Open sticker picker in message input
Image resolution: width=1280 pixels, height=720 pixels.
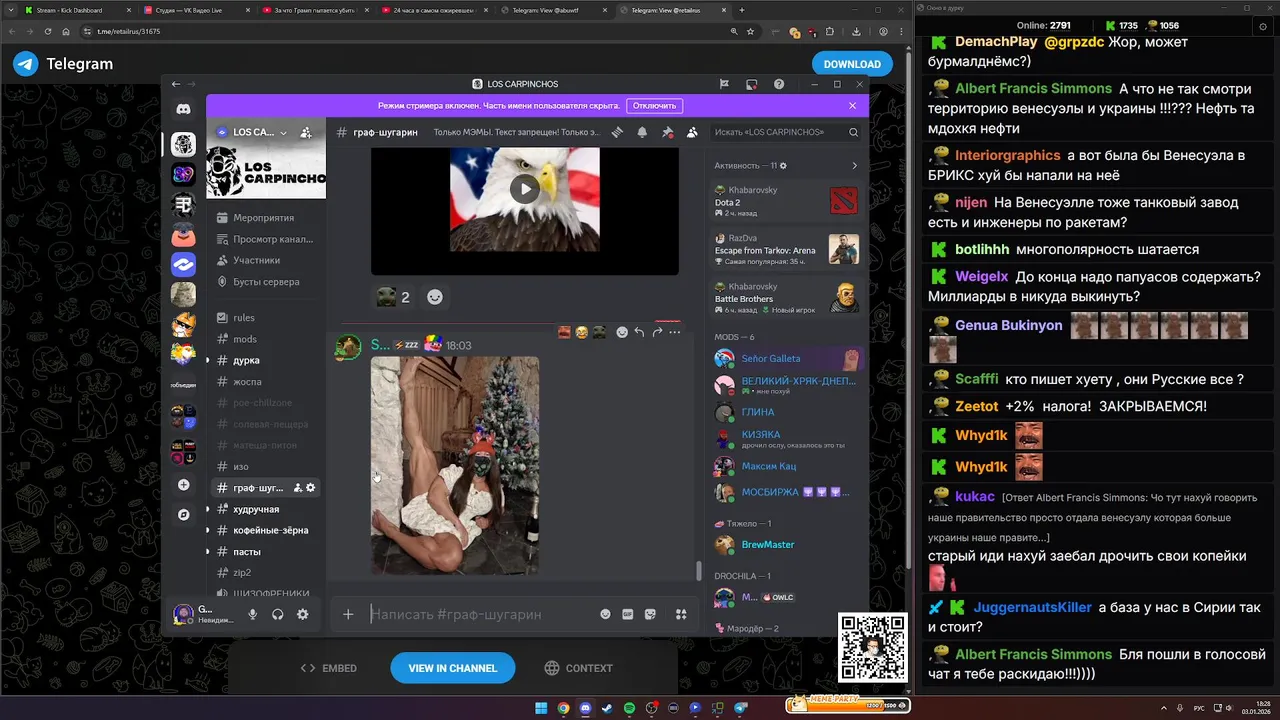650,614
